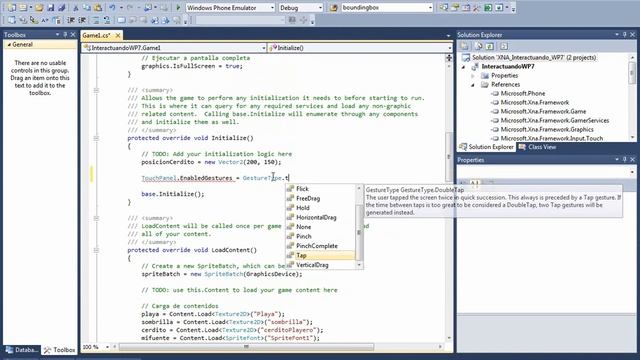Click the New Project toolbar icon

tap(12, 7)
